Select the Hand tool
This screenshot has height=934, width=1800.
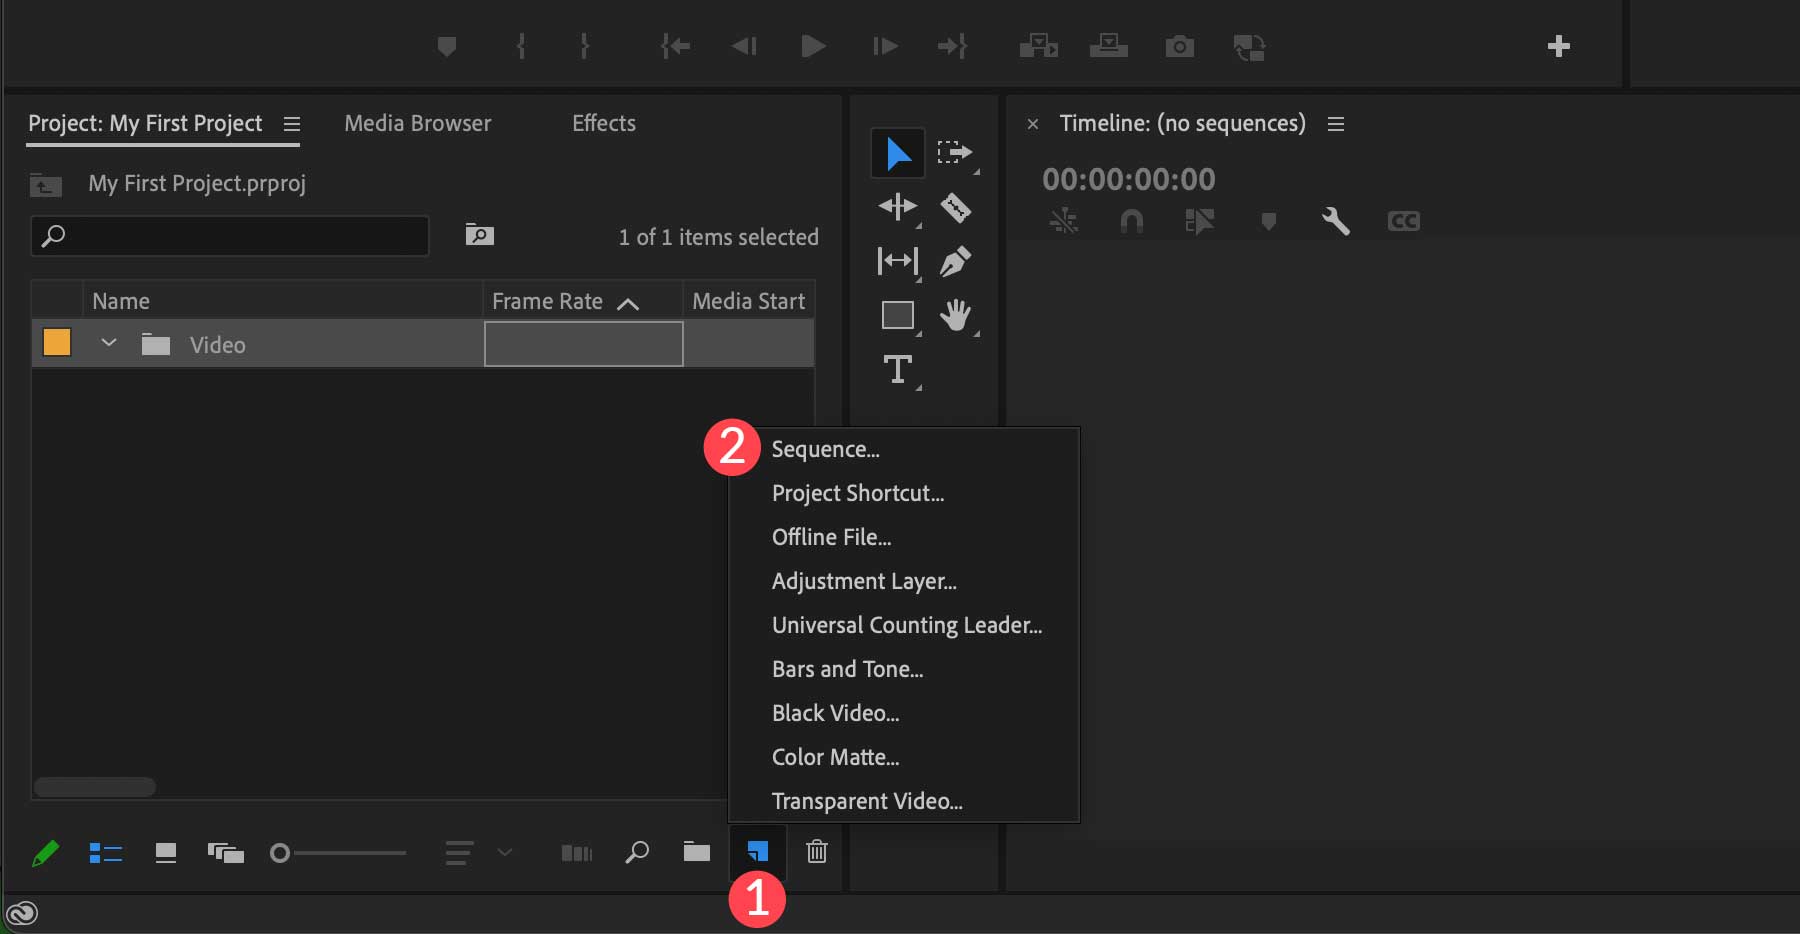(956, 314)
